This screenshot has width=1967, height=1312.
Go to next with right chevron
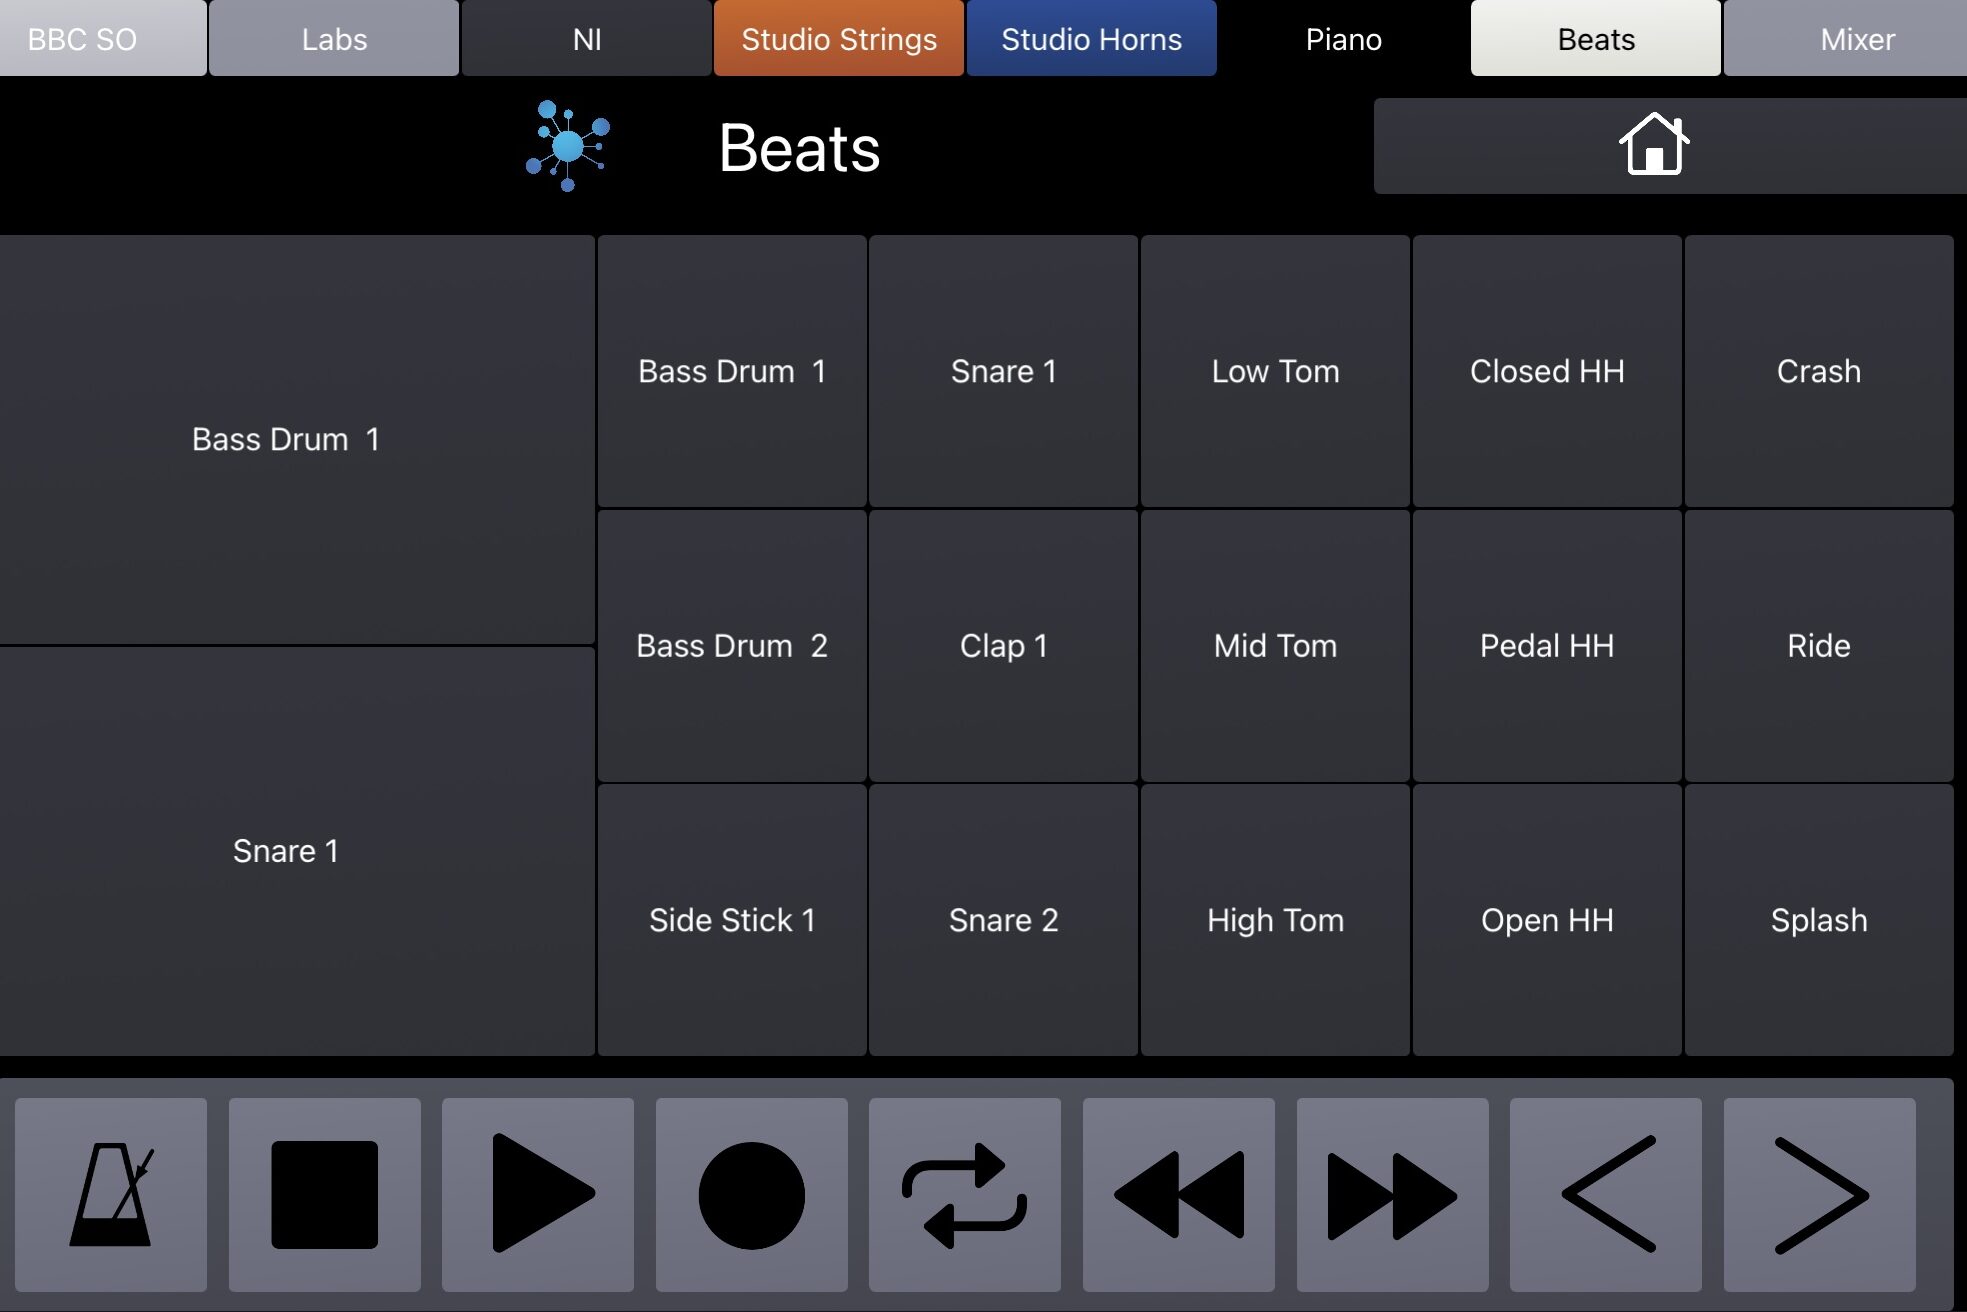click(x=1819, y=1194)
